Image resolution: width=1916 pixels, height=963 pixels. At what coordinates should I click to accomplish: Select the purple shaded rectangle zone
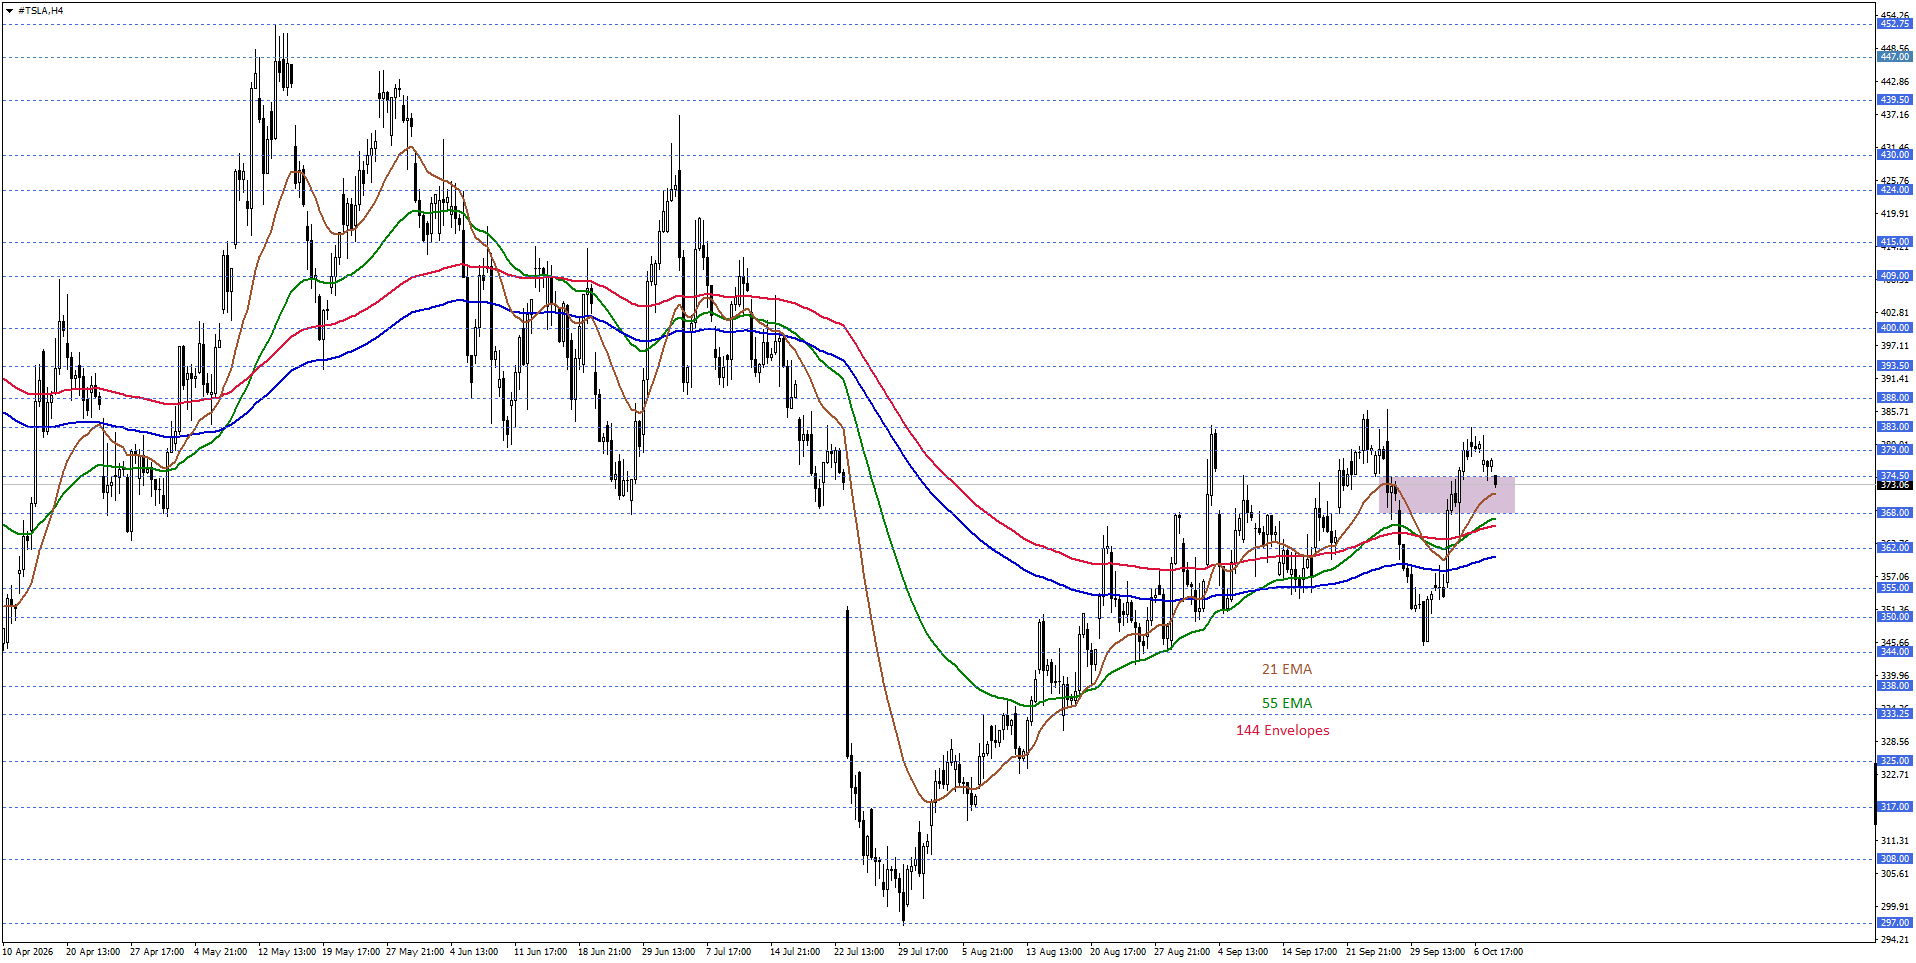[1447, 495]
